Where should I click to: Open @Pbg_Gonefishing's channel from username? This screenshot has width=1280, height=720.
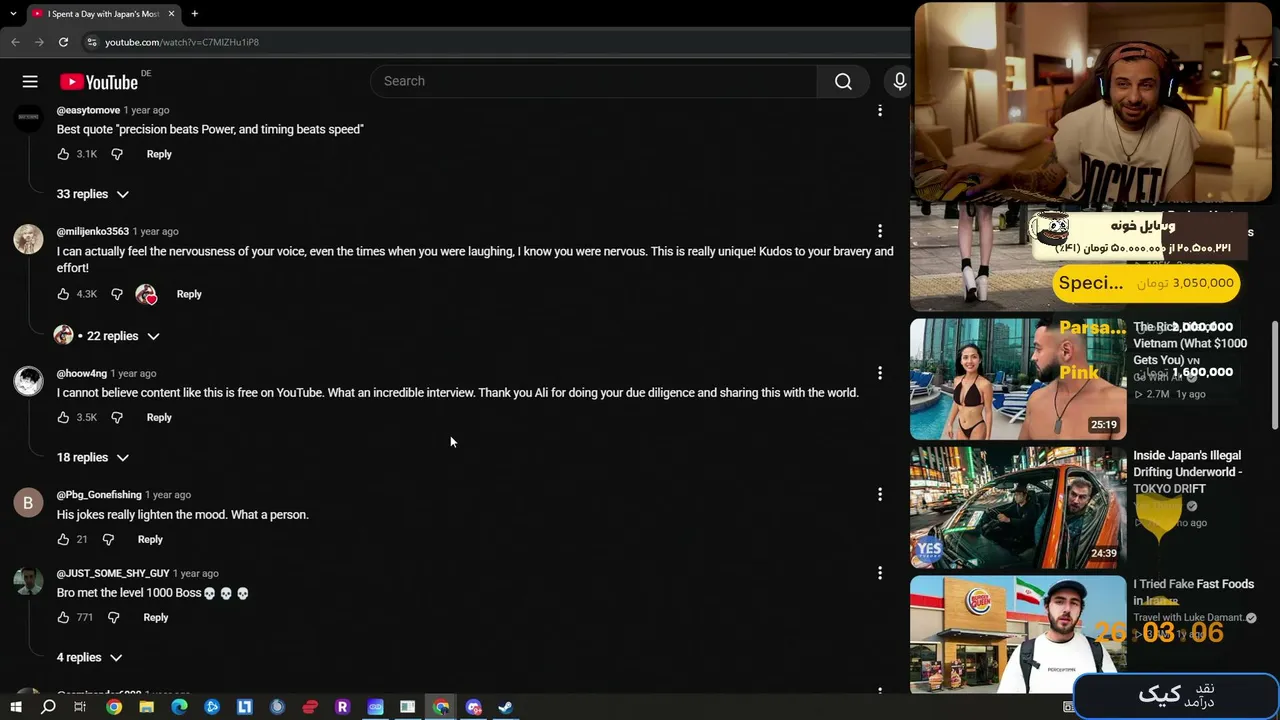click(x=99, y=494)
